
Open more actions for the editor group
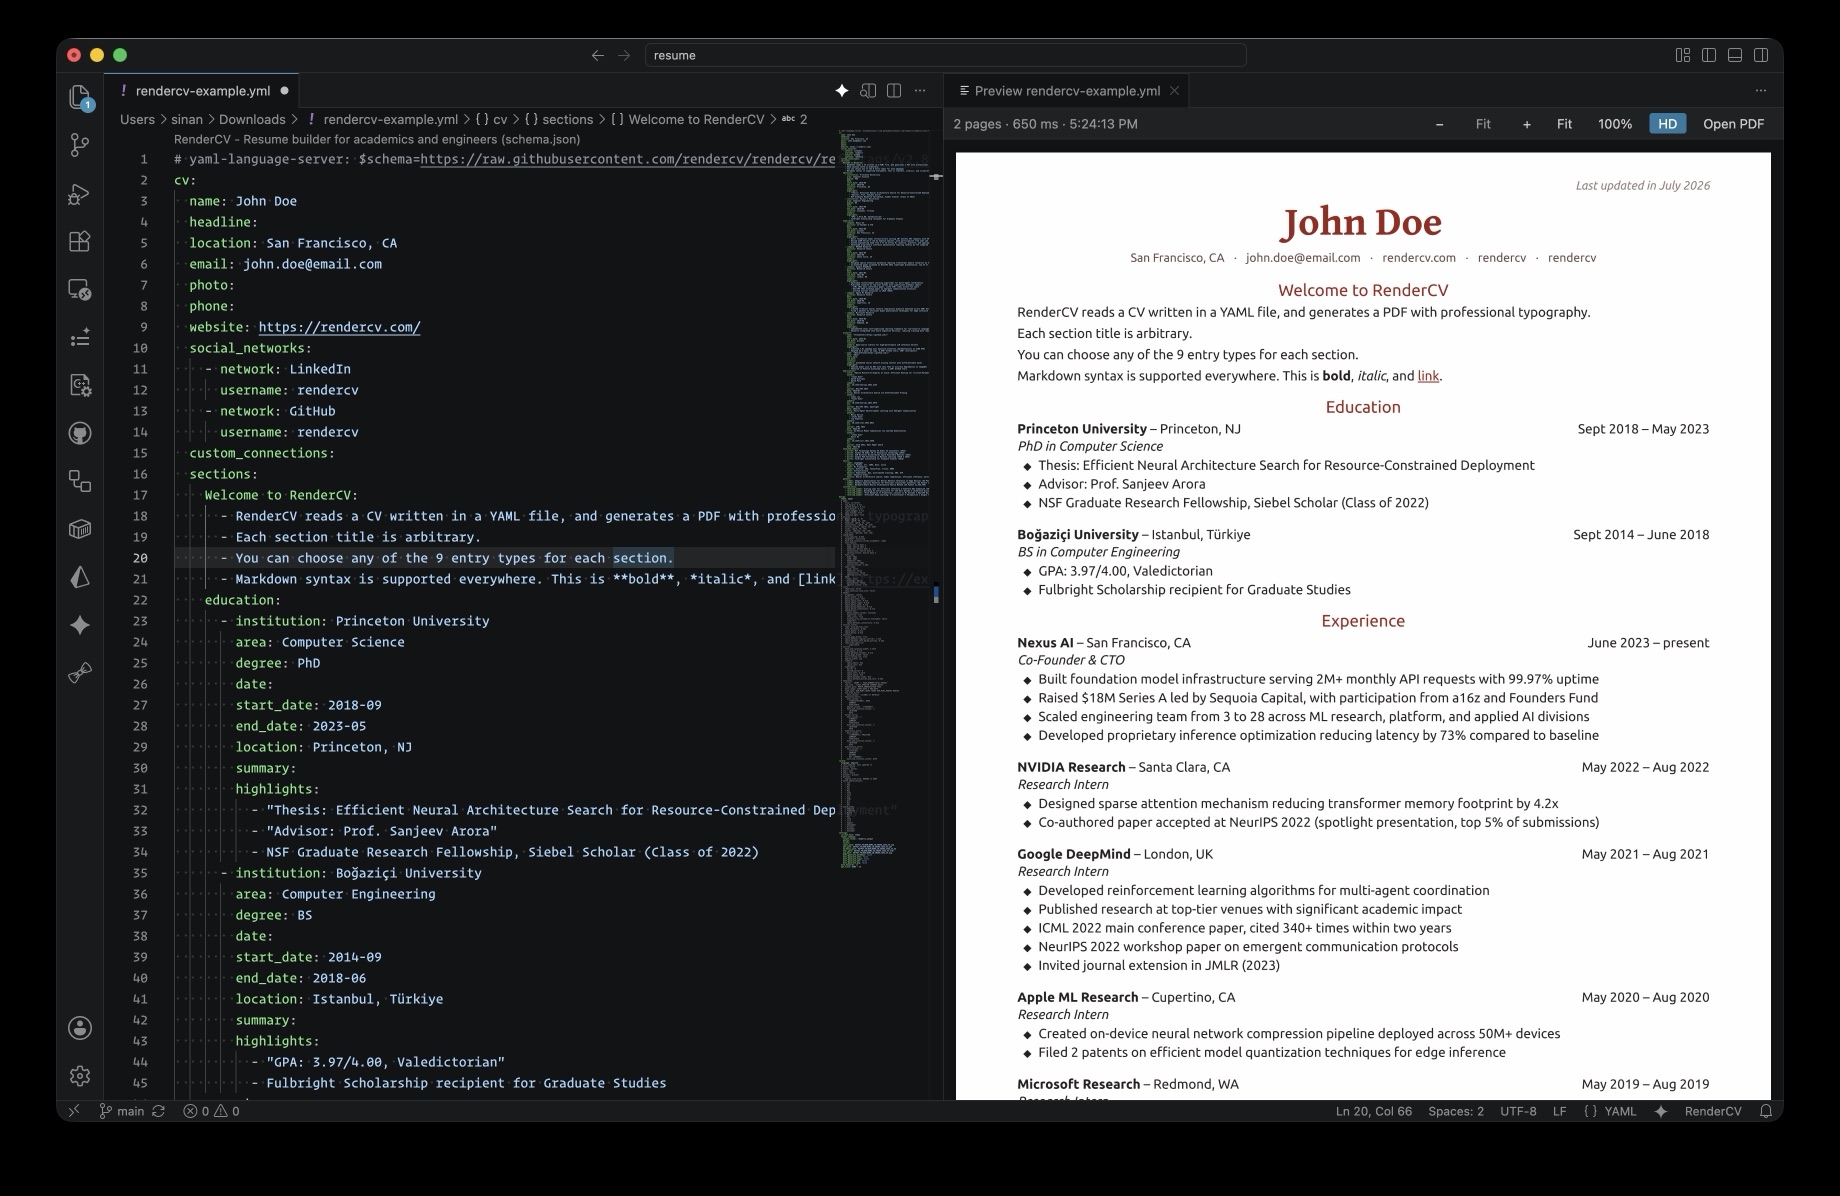[x=920, y=91]
